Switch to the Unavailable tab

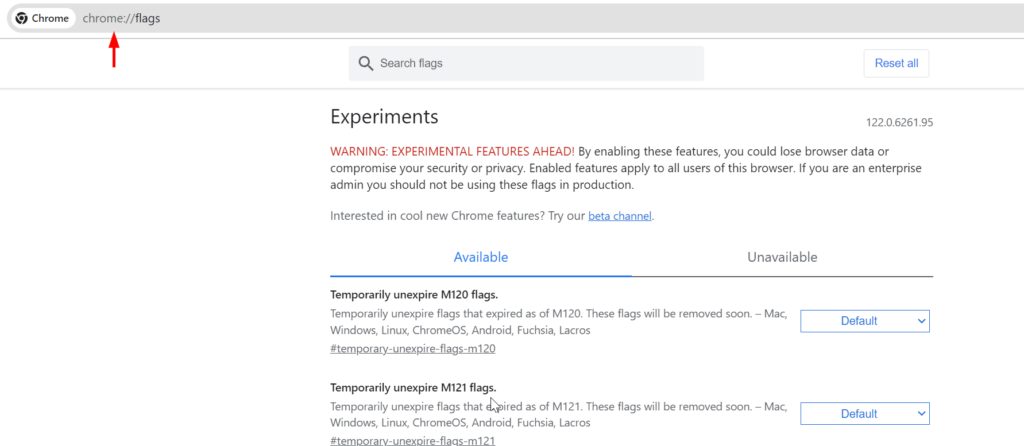pos(782,257)
